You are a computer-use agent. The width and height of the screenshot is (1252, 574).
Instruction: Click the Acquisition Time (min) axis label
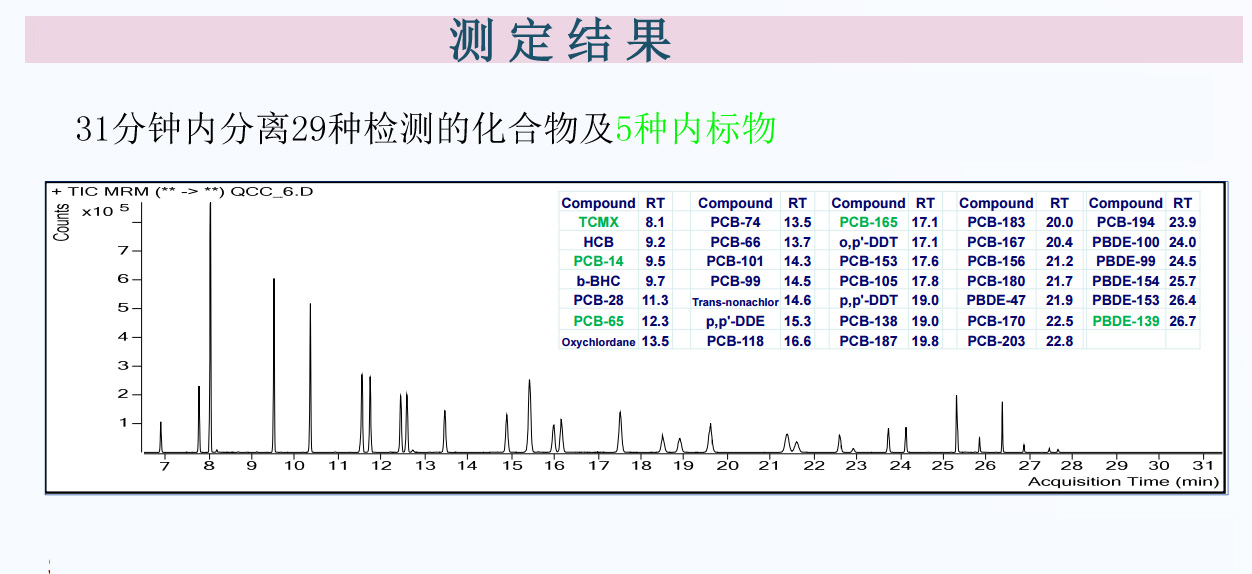pyautogui.click(x=1123, y=482)
